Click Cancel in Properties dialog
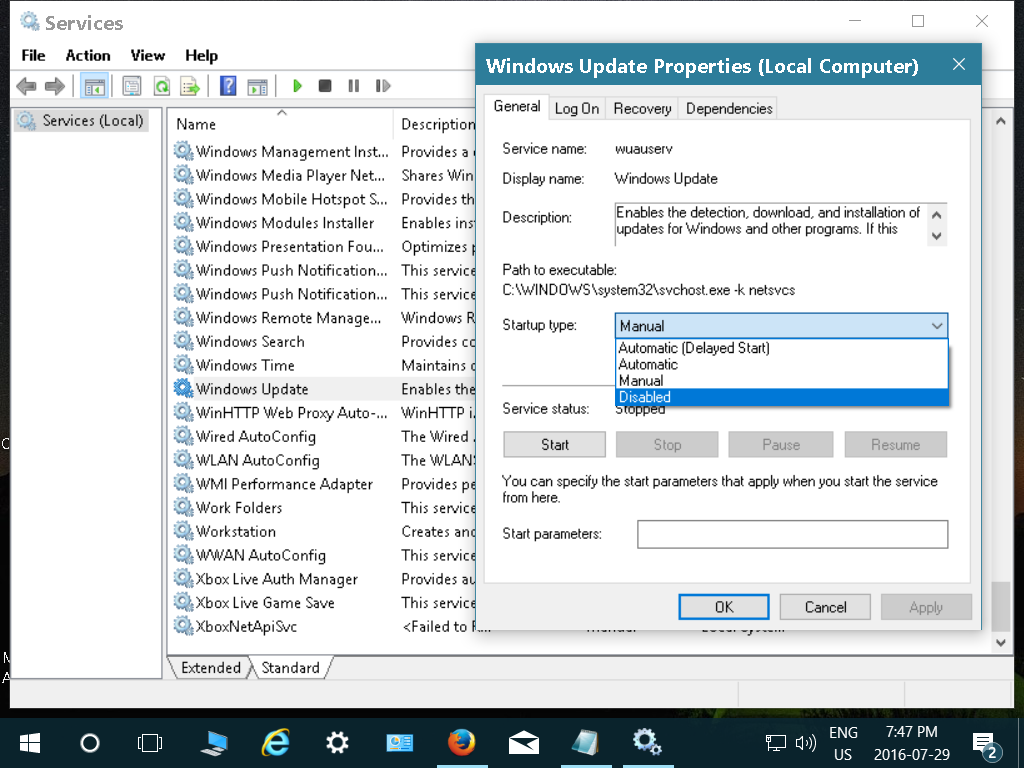This screenshot has height=768, width=1024. pyautogui.click(x=825, y=607)
